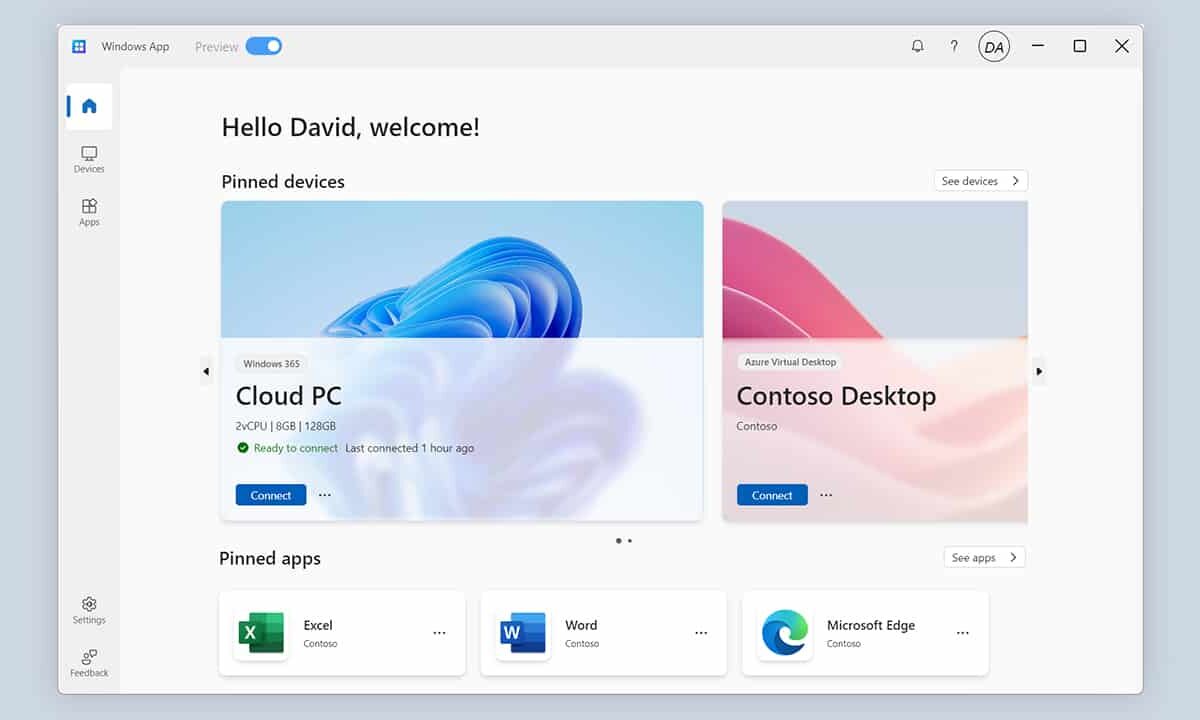Screen dimensions: 1200x720
Task: Open more options for Contoso Desktop
Action: tap(825, 494)
